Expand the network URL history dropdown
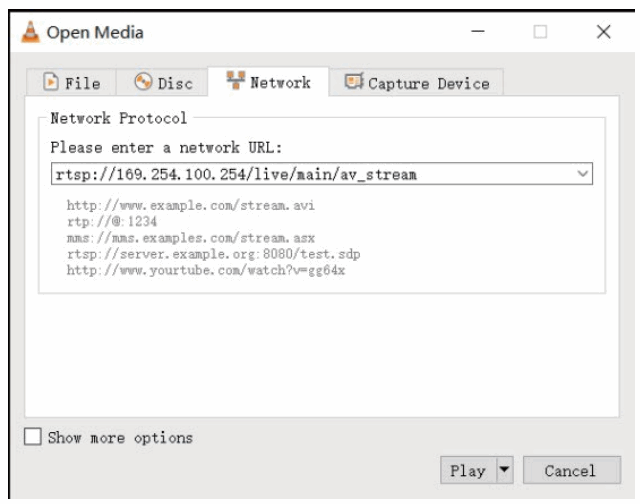This screenshot has width=640, height=504. pos(584,176)
